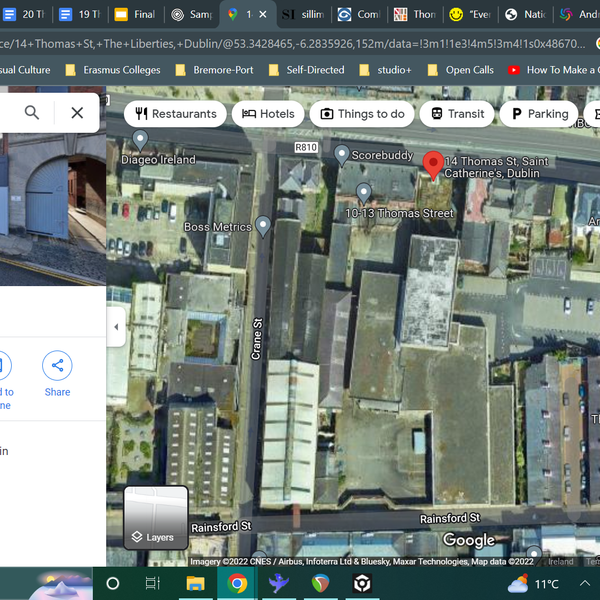The width and height of the screenshot is (600, 600).
Task: Clear the search with the X icon
Action: pos(77,113)
